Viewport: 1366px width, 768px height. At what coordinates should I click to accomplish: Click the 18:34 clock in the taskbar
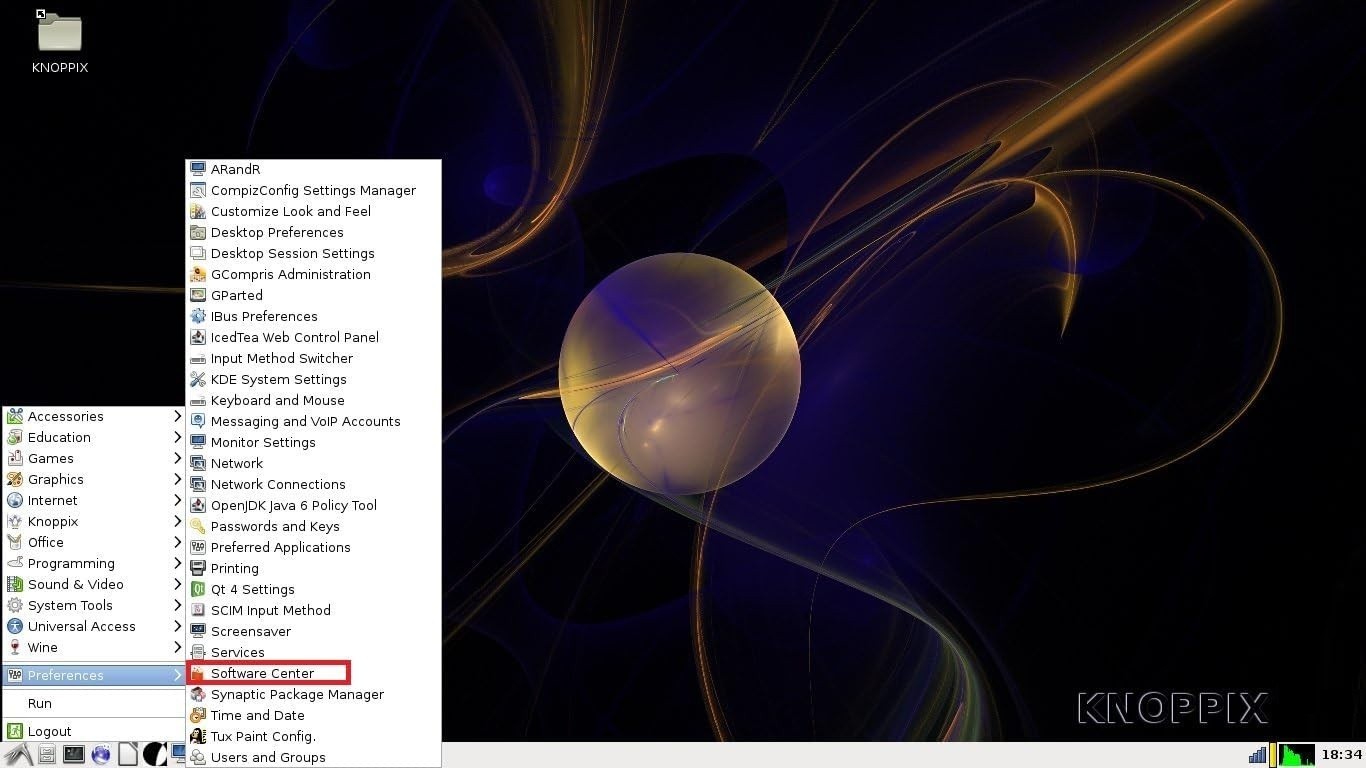pos(1341,755)
